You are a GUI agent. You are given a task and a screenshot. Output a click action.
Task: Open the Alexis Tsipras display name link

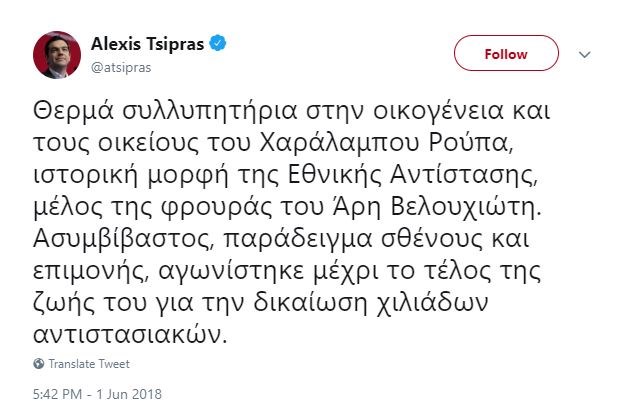coord(148,44)
